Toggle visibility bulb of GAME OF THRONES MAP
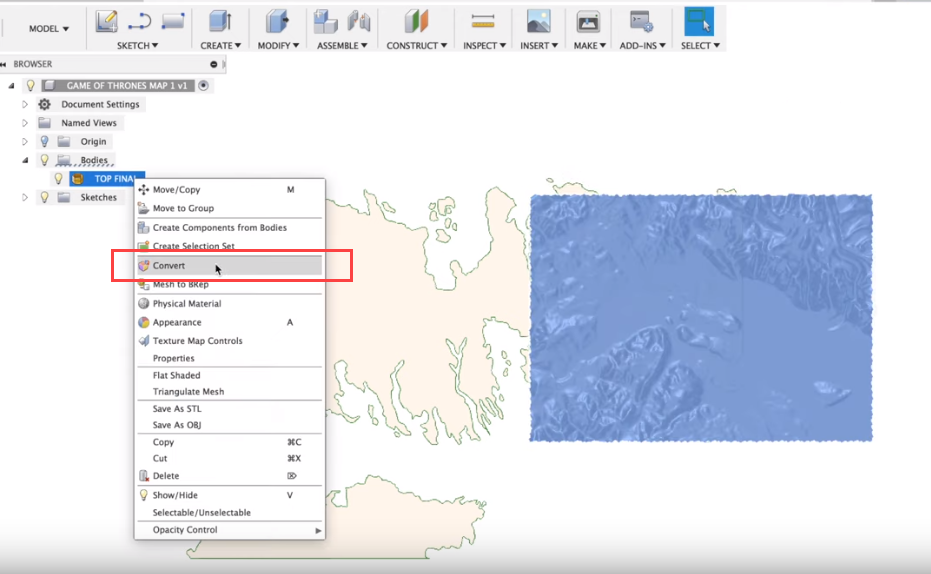The width and height of the screenshot is (931, 574). click(31, 85)
